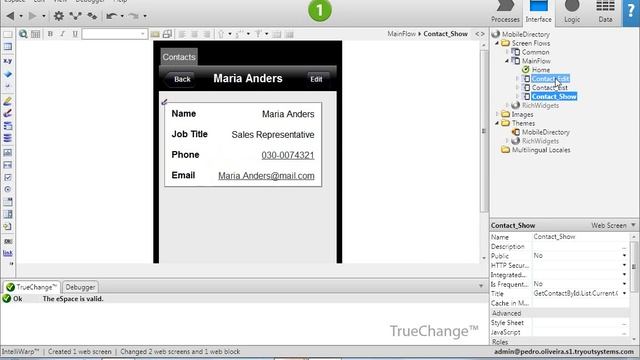Select the Check Box widget tool
This screenshot has height=360, width=640.
pos(8,177)
